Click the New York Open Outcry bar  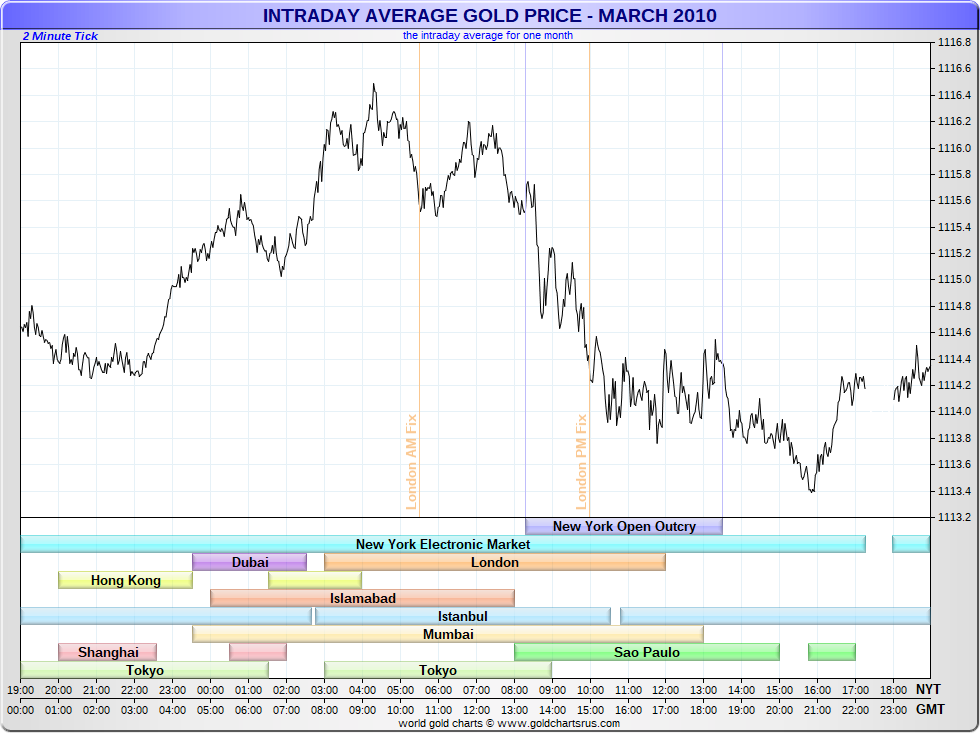coord(624,526)
